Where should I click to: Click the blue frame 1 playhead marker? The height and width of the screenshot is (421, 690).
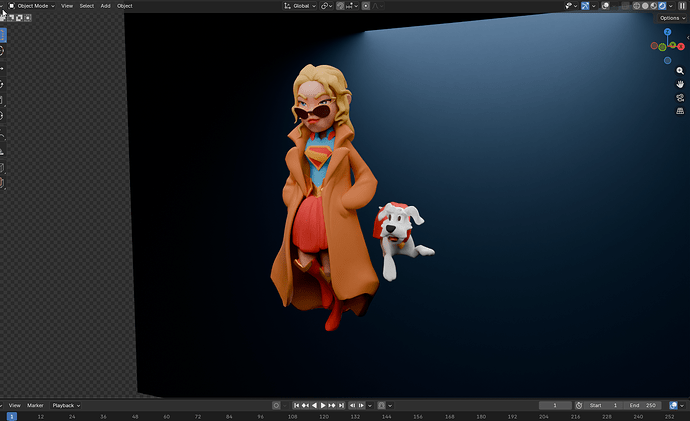coord(12,416)
